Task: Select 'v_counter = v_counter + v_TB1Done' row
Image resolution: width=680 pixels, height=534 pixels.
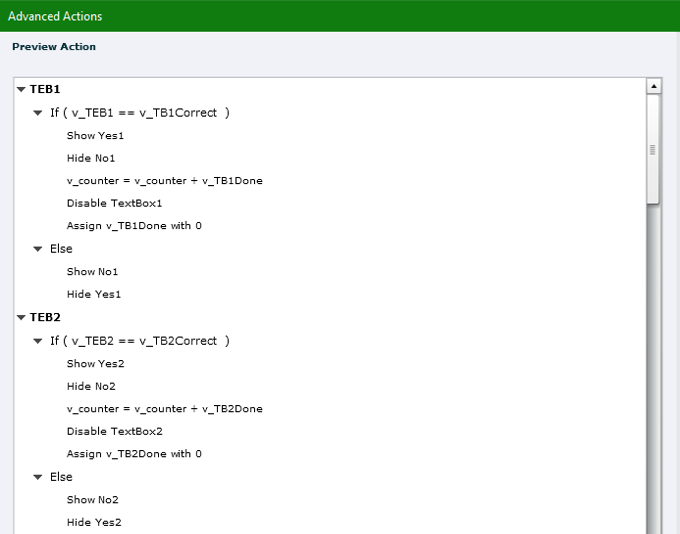Action: pos(165,181)
